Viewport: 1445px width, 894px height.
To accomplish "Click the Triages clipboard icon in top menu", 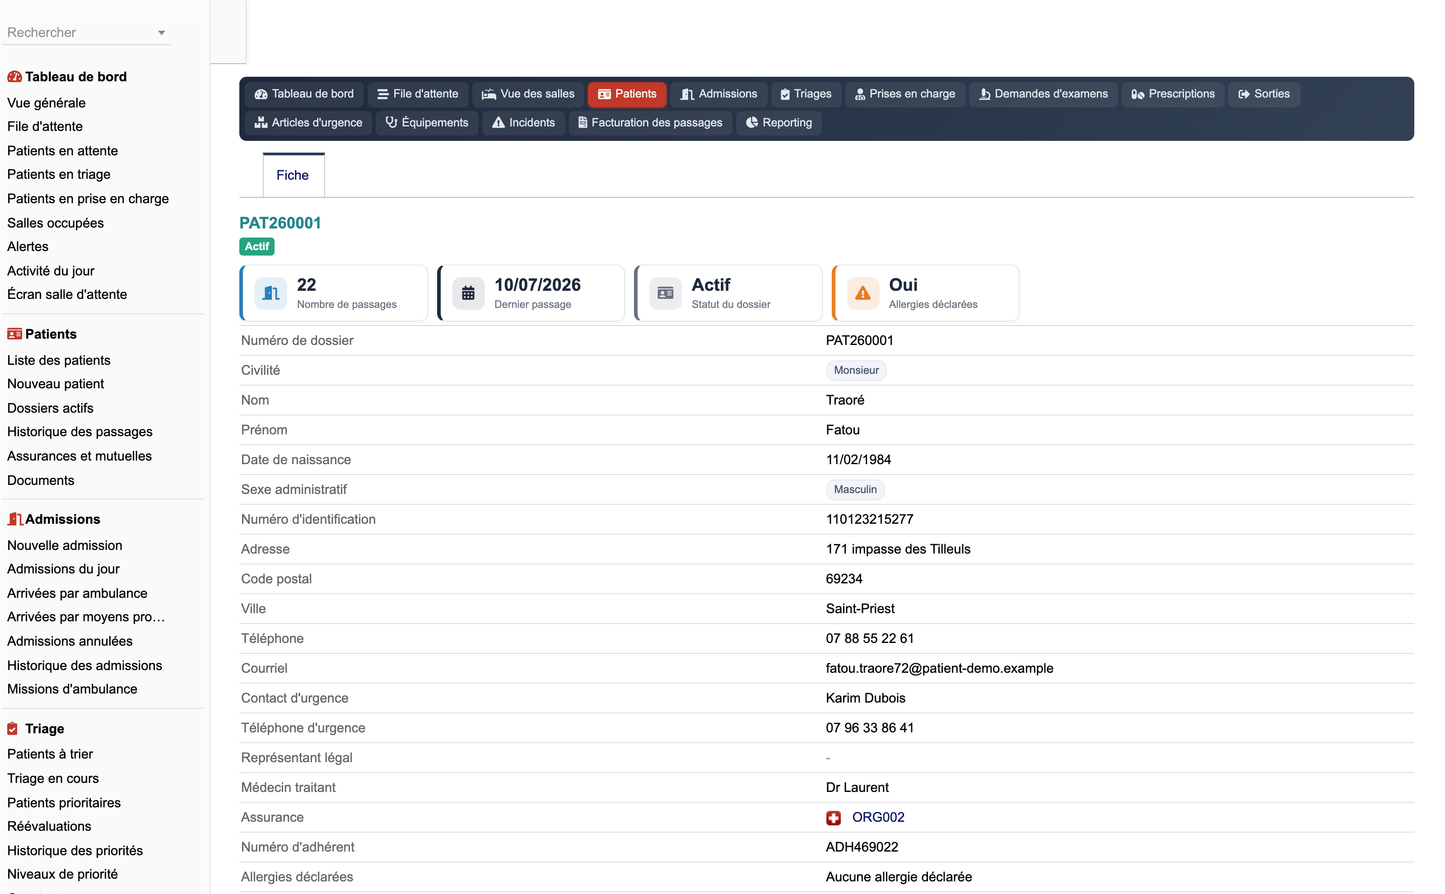I will click(785, 94).
